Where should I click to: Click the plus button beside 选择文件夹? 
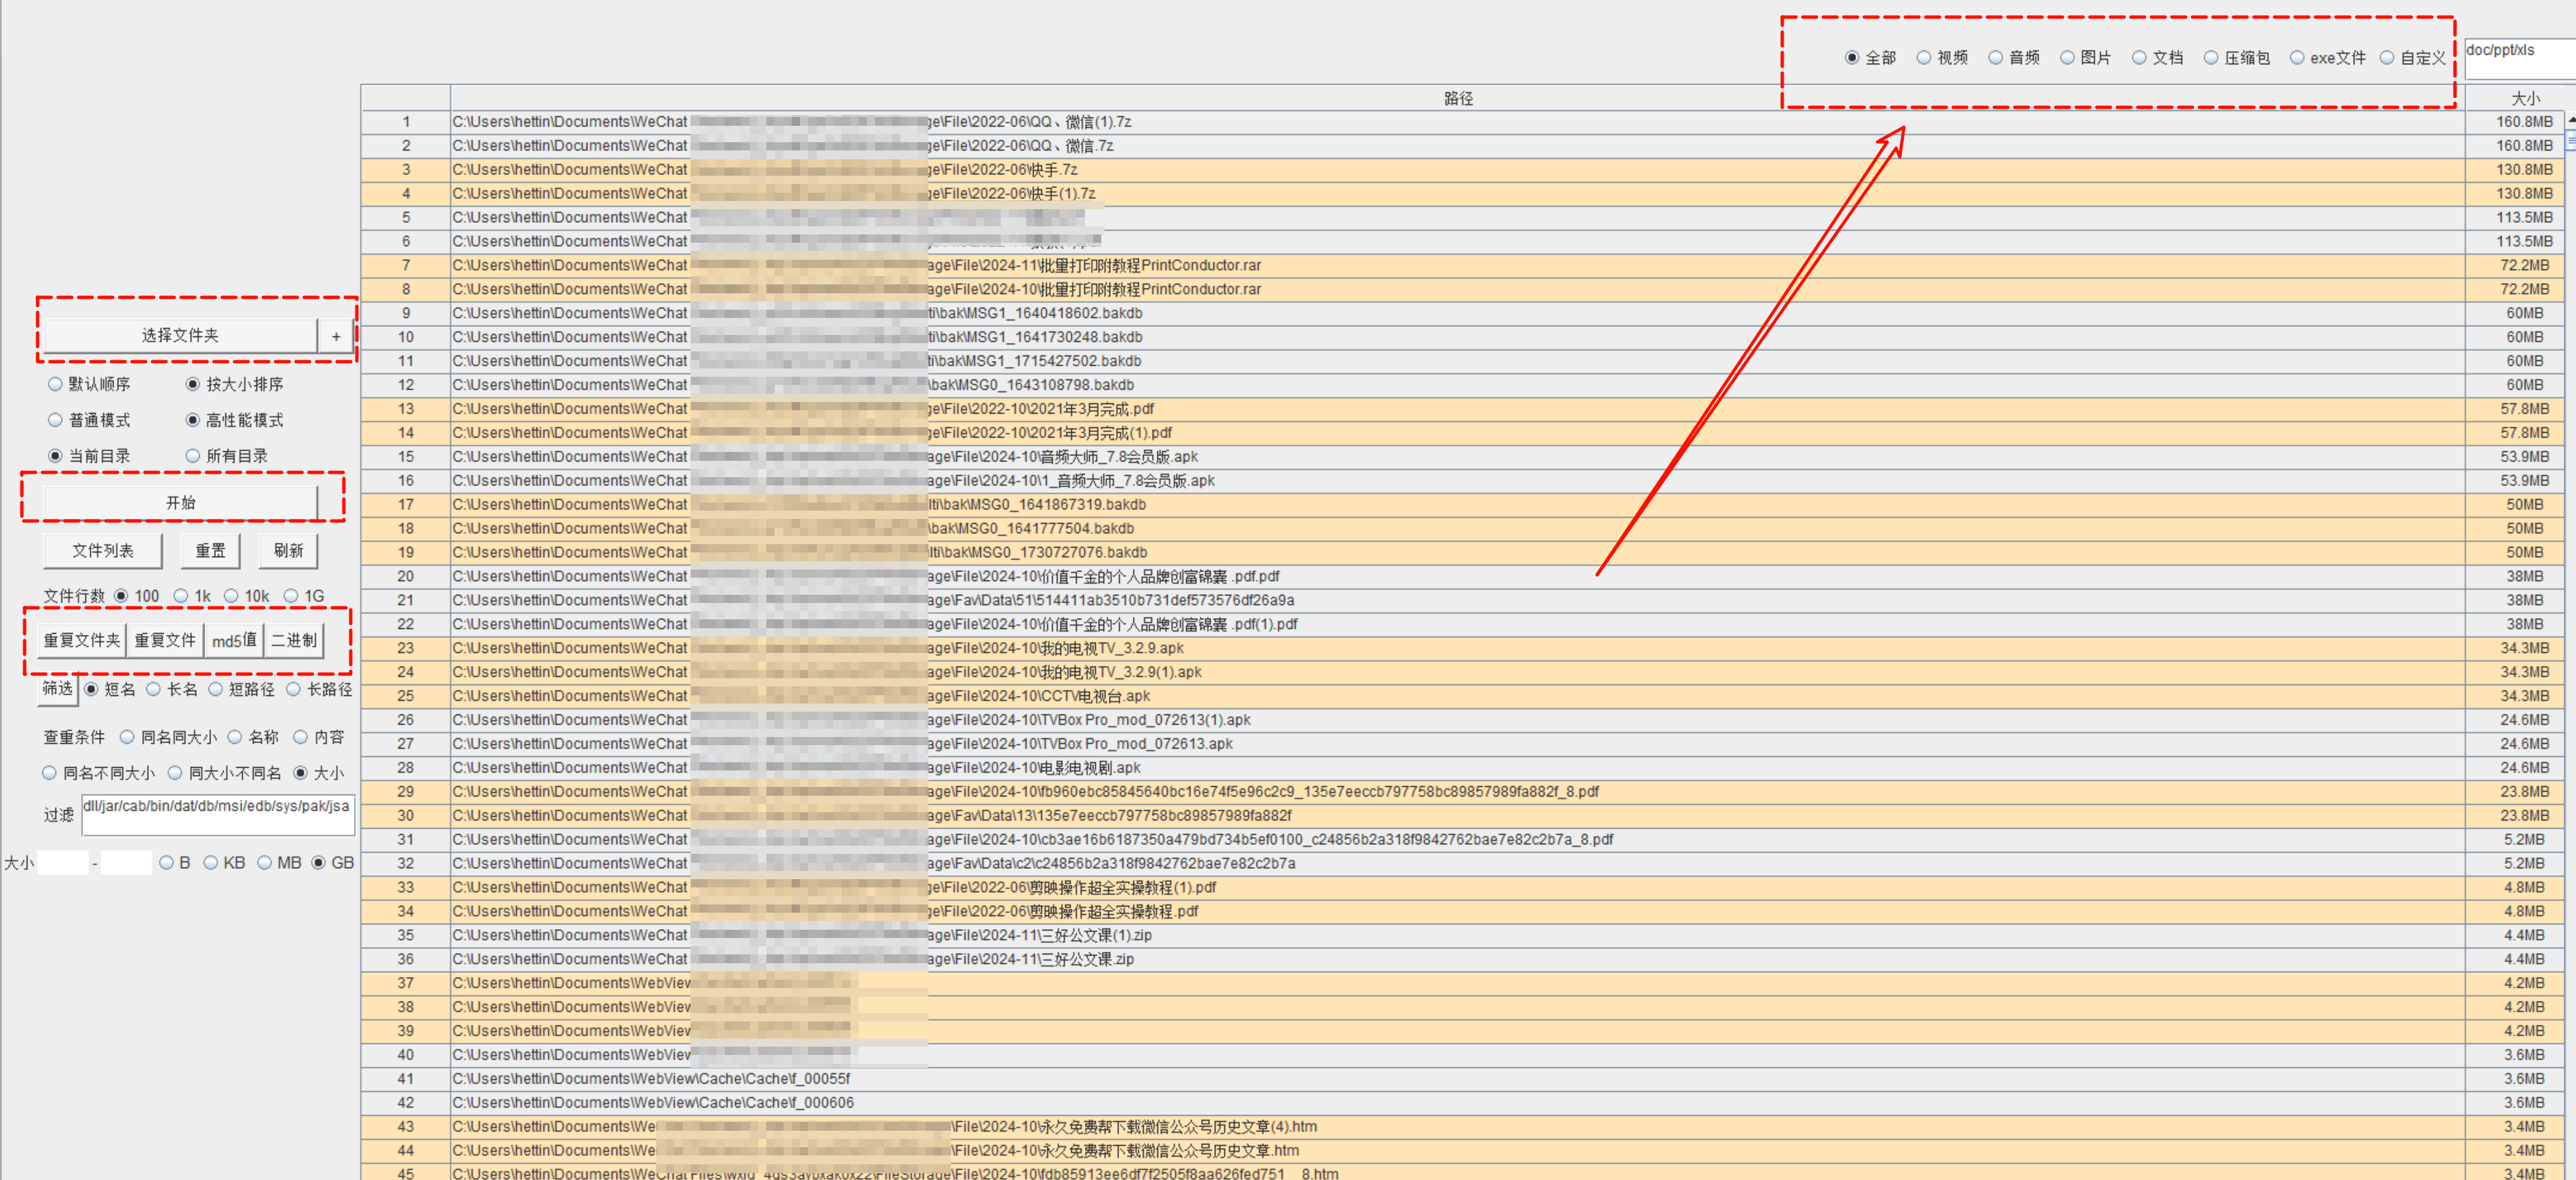click(x=336, y=336)
